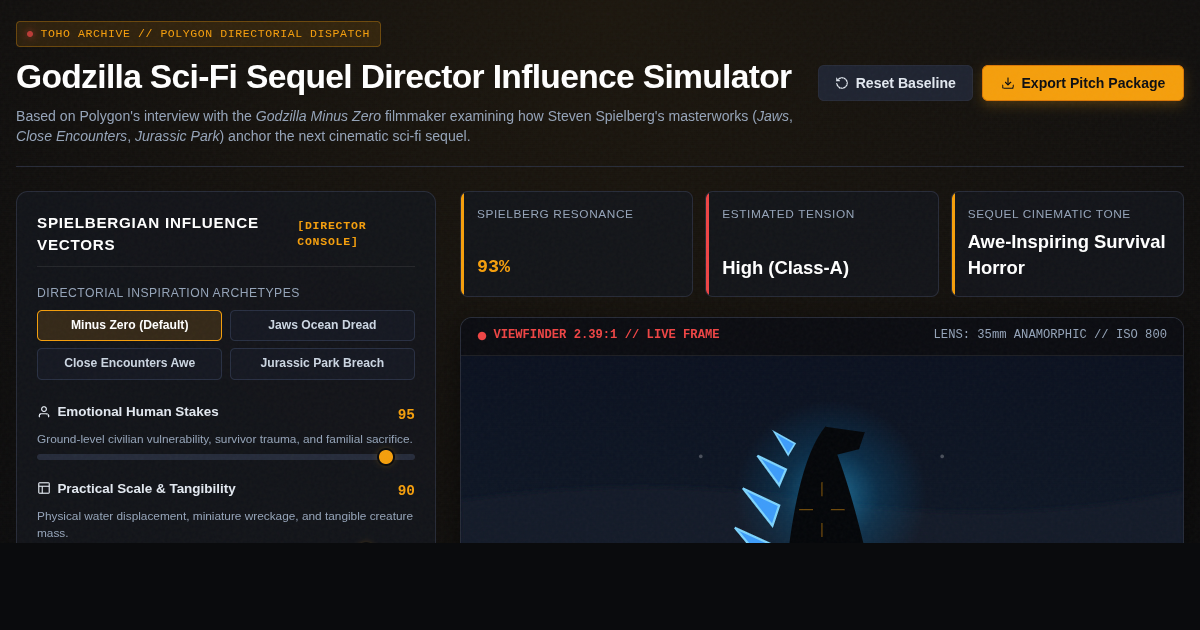
Task: Select the Jaws Ocean Dread archetype
Action: click(322, 325)
